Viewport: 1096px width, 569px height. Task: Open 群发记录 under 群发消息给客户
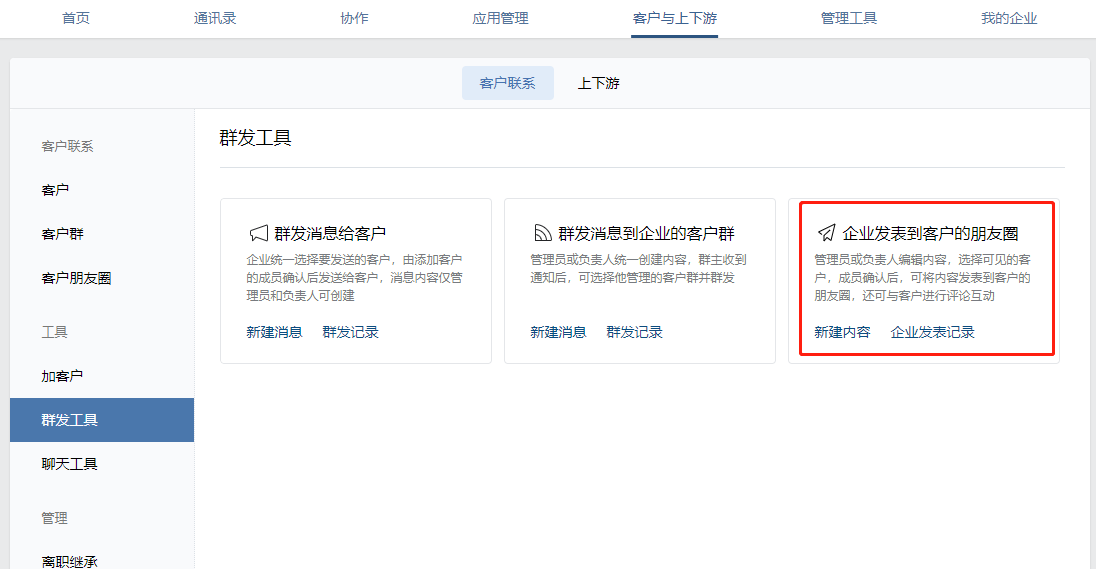pyautogui.click(x=350, y=332)
